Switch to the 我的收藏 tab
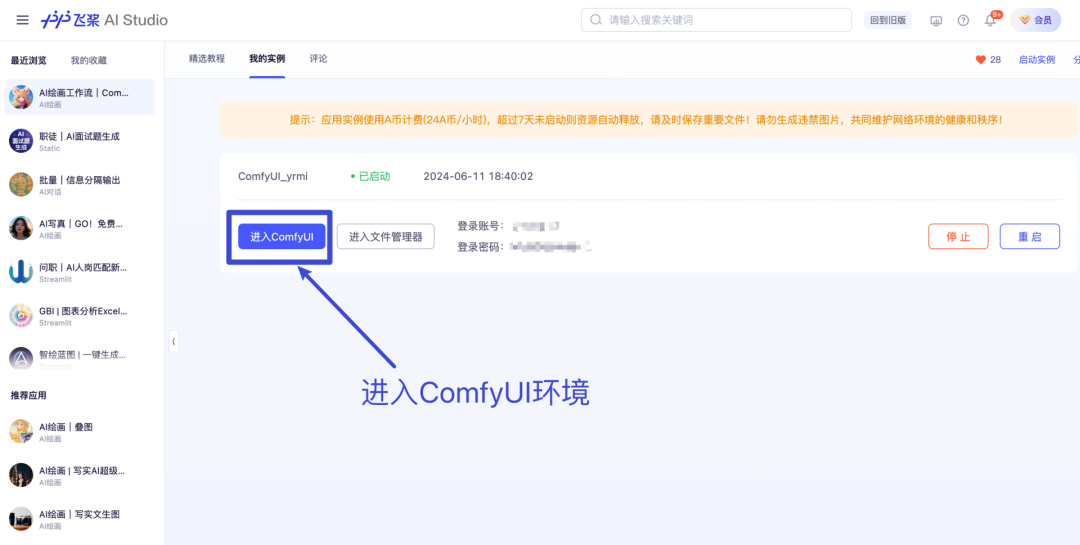Viewport: 1080px width, 545px height. (x=89, y=61)
